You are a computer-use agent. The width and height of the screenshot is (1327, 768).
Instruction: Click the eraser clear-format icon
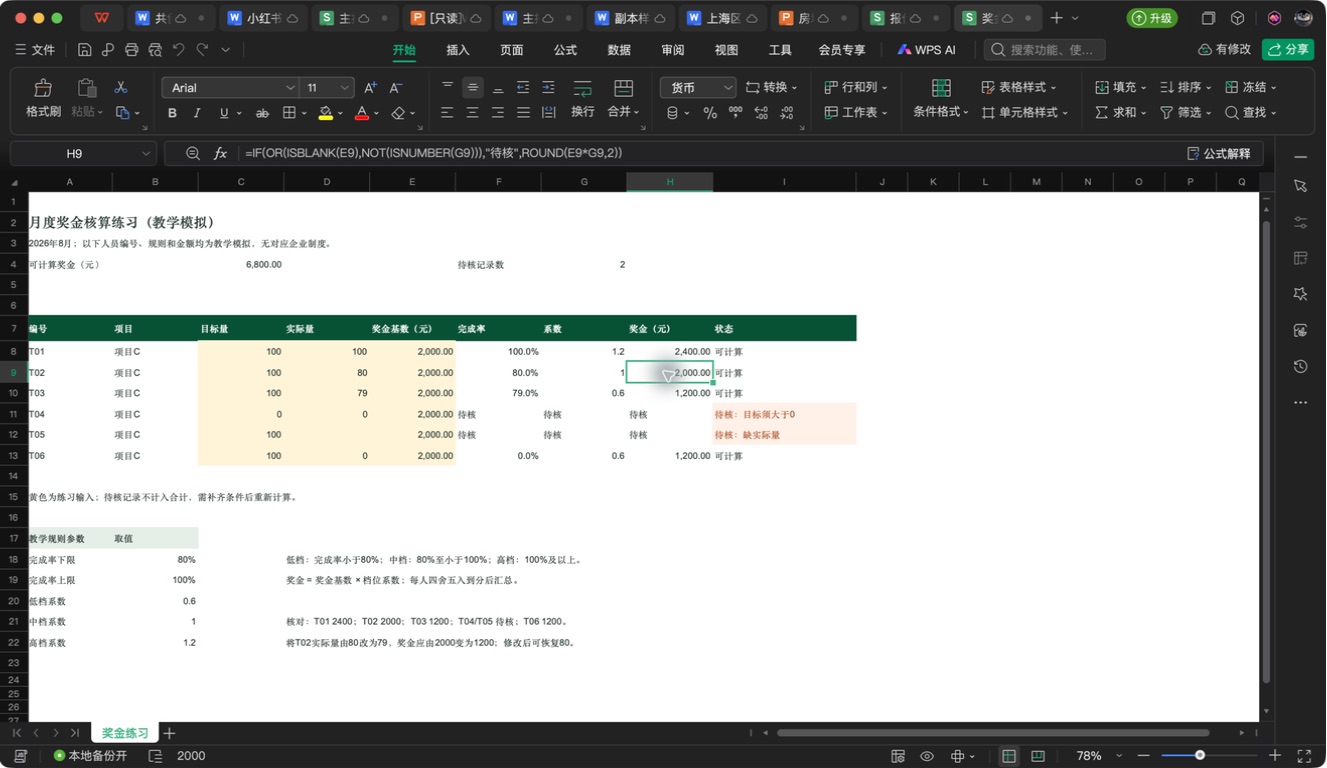coord(398,113)
